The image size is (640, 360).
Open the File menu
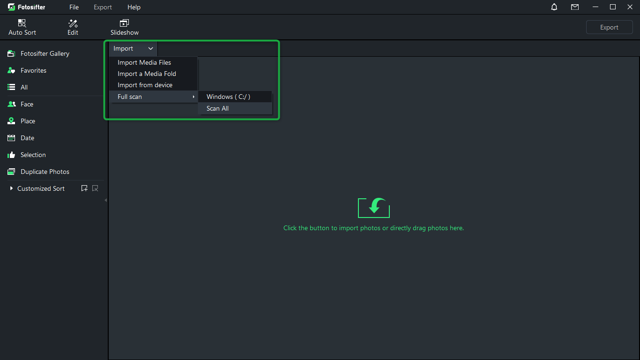[74, 7]
